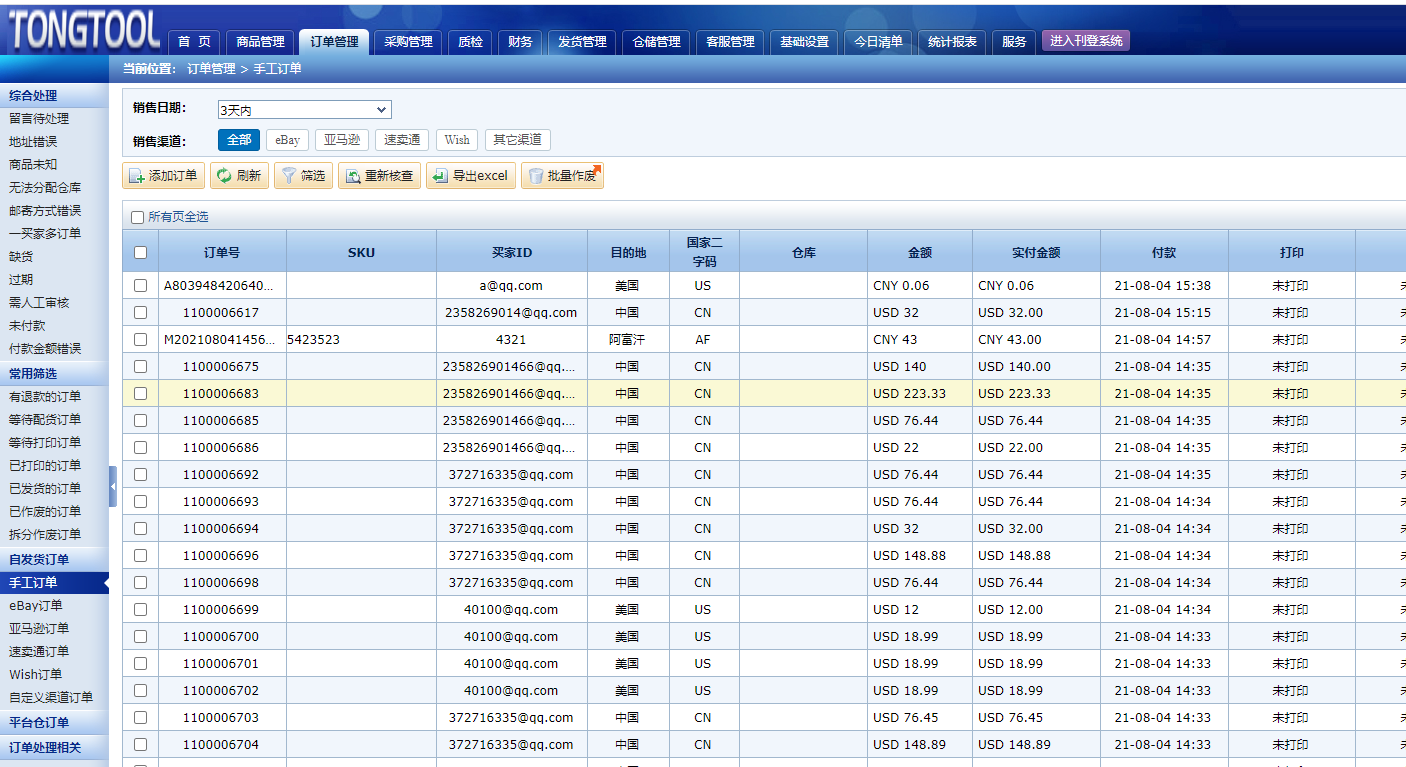Open the 质检 menu
Viewport: 1406px width, 767px height.
471,42
